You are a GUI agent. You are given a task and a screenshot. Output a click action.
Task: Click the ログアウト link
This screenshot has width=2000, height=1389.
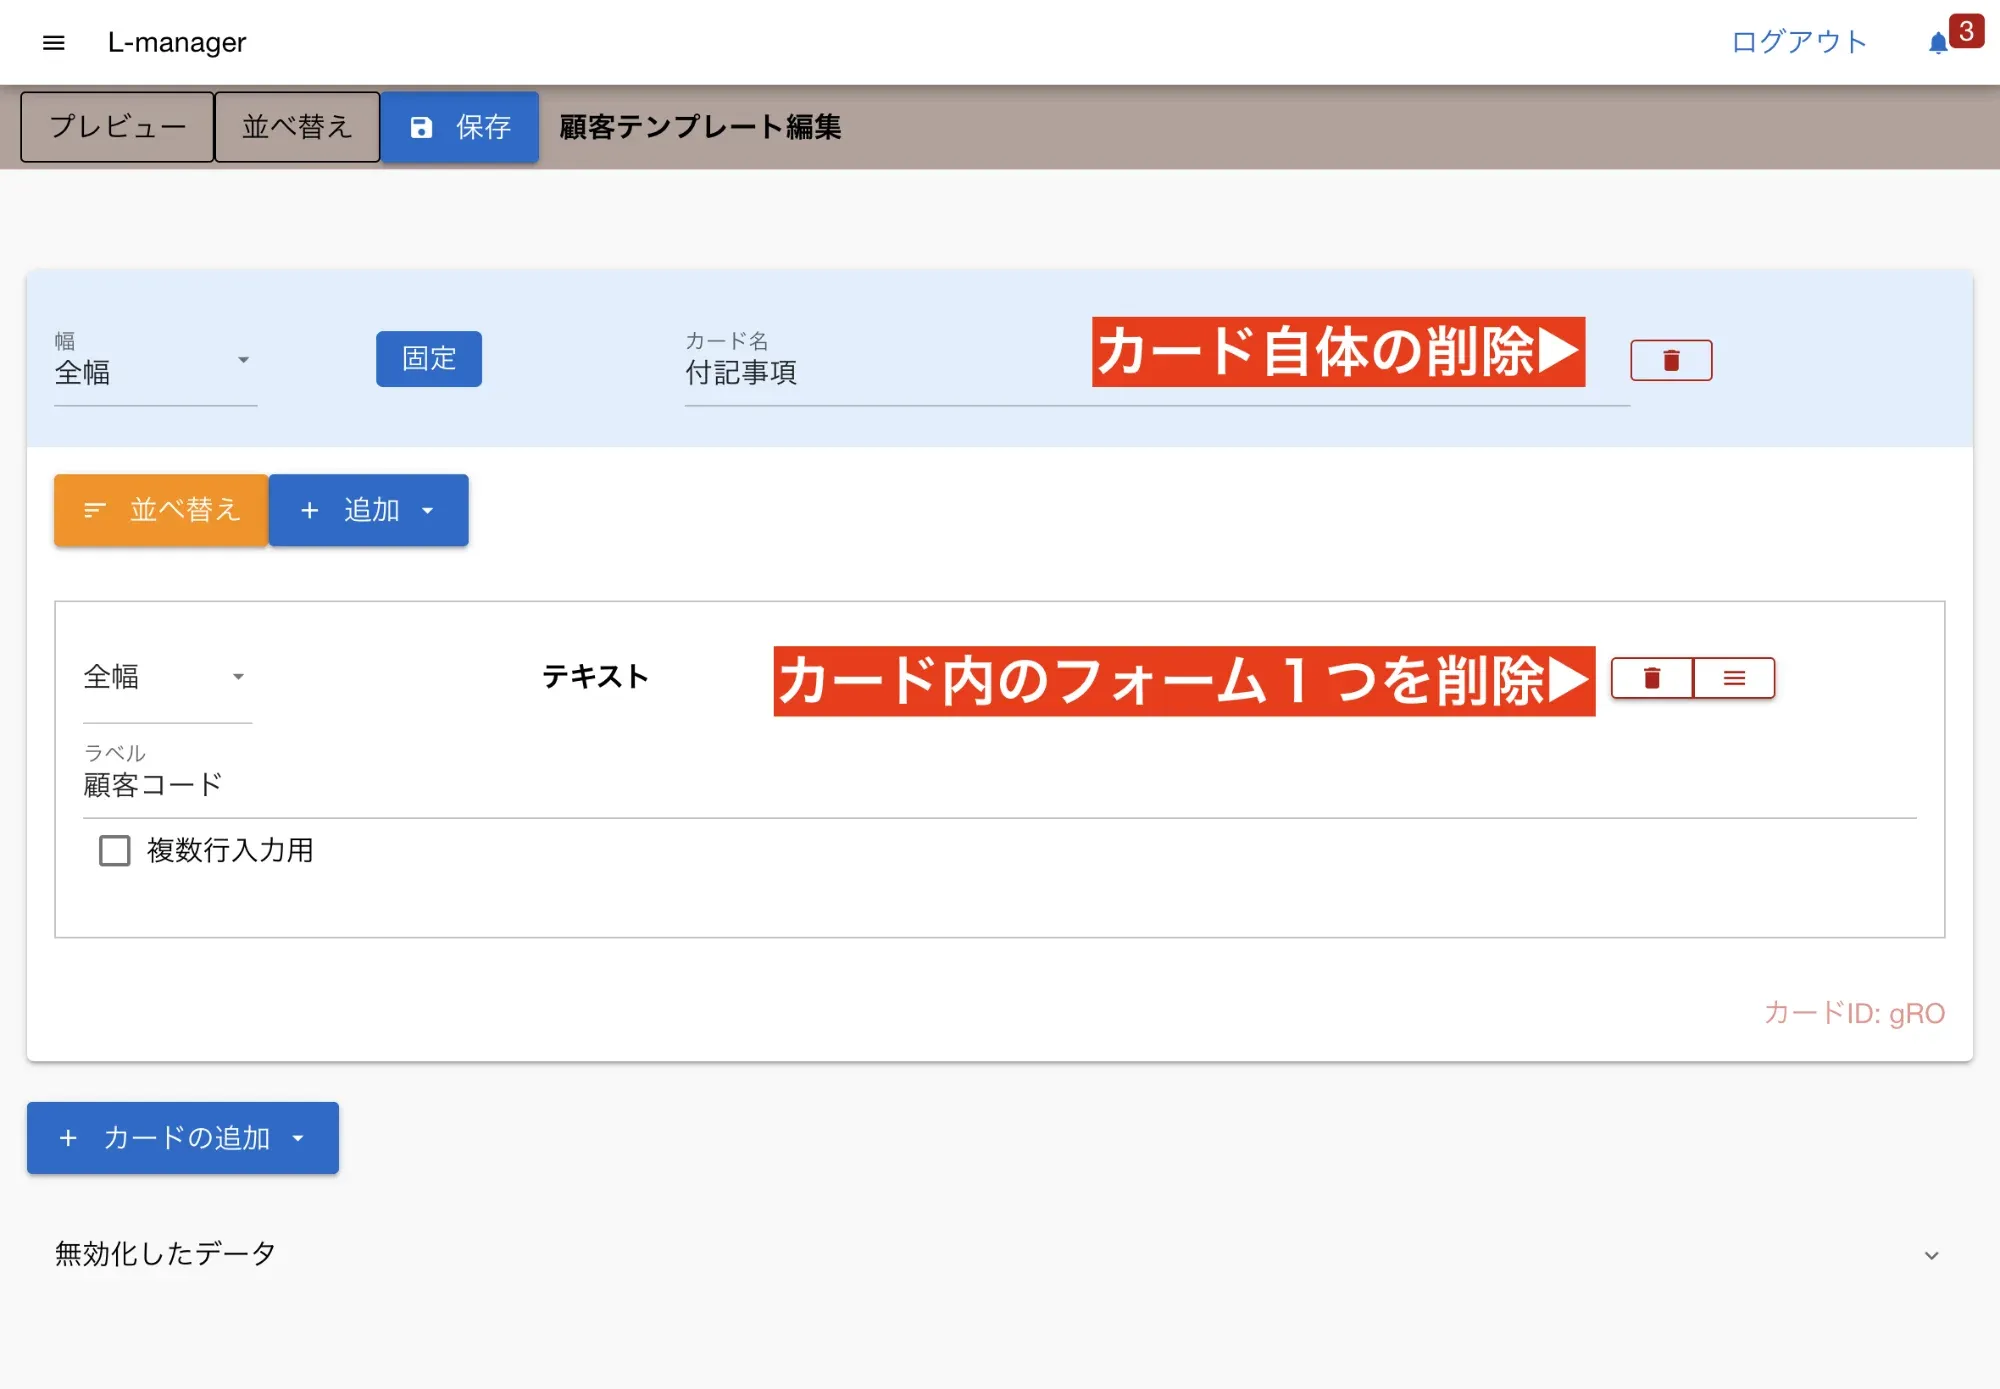click(x=1799, y=42)
